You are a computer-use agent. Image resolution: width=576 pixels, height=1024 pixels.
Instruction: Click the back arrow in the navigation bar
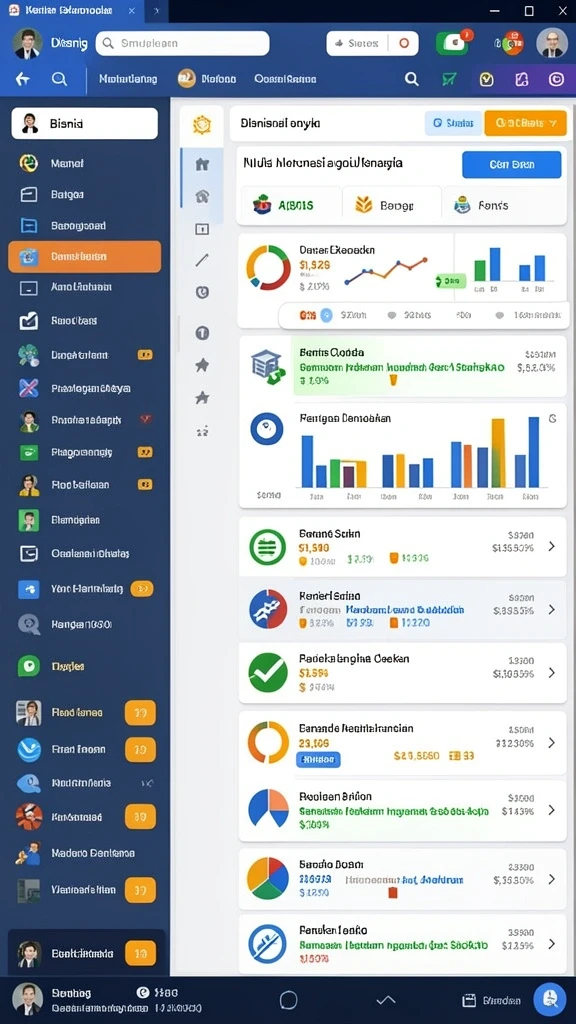point(23,79)
